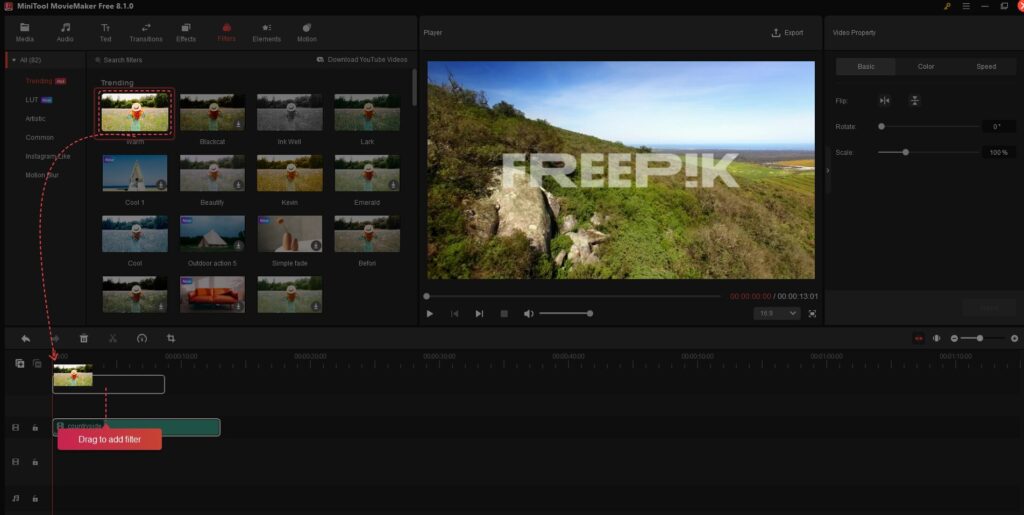Undo the last action
Image resolution: width=1024 pixels, height=515 pixels.
[25, 339]
